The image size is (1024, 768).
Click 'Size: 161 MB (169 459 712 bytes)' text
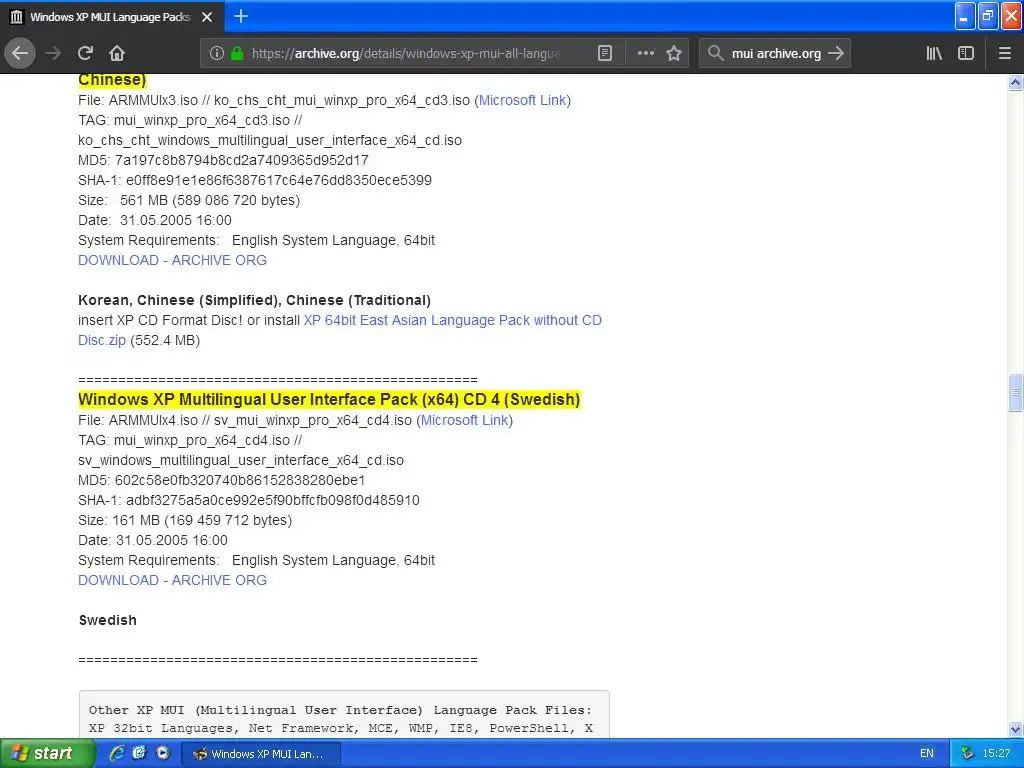185,521
